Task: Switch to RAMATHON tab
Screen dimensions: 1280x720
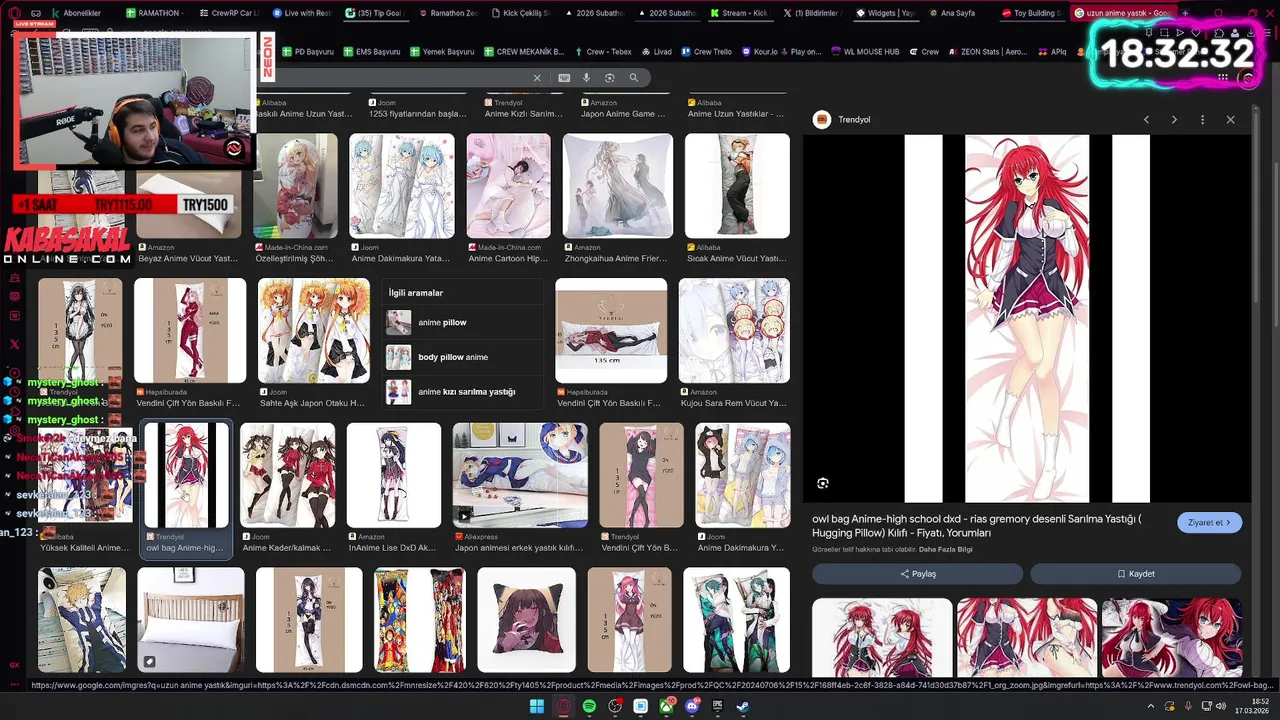Action: pos(155,13)
